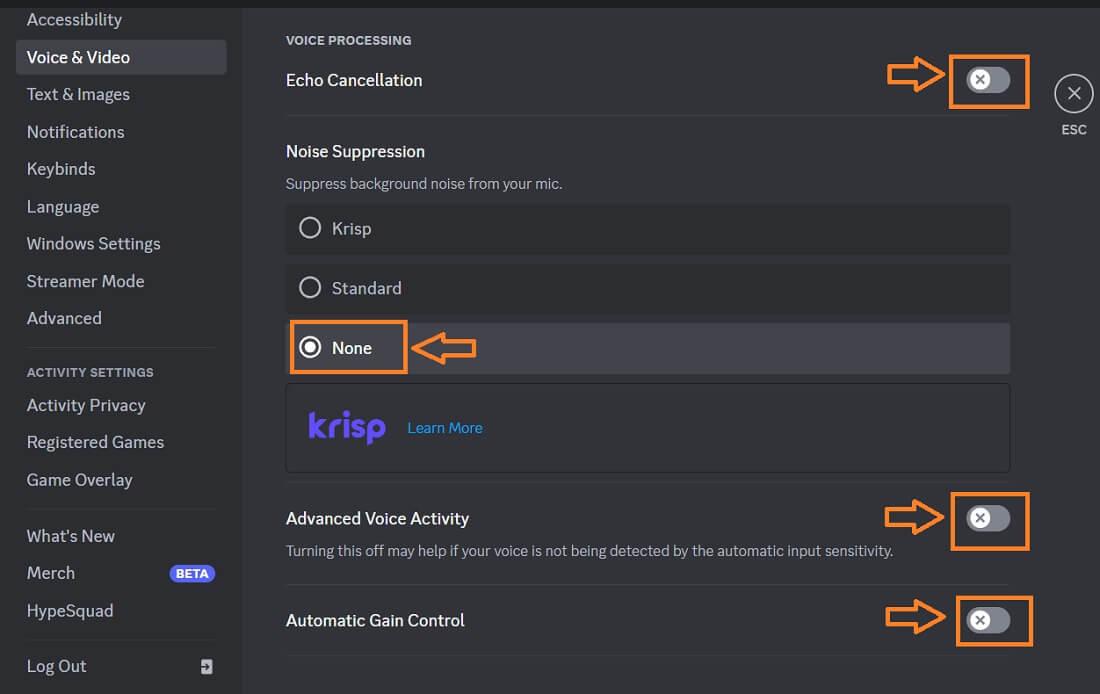Image resolution: width=1100 pixels, height=694 pixels.
Task: Open Activity Privacy settings
Action: pos(86,405)
